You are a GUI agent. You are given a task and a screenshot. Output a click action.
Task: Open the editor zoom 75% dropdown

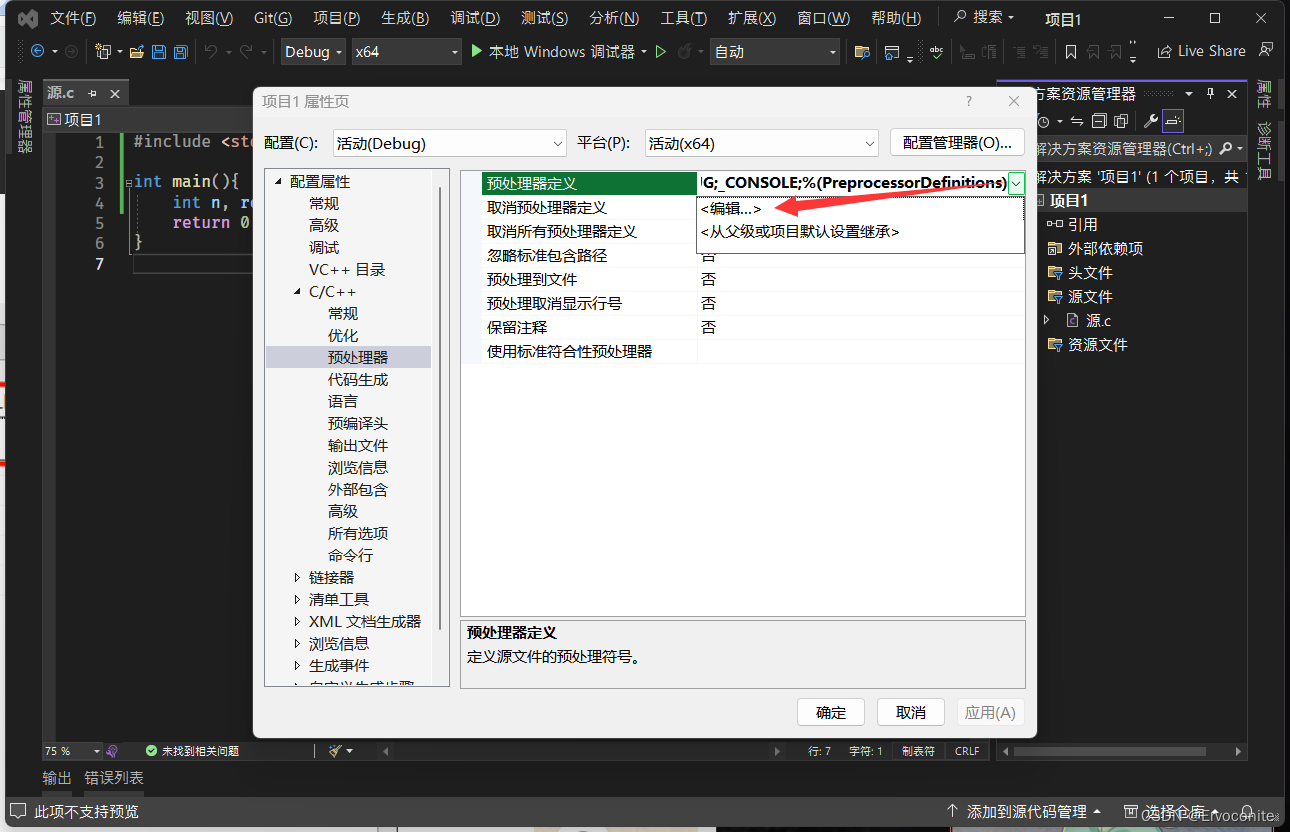click(x=97, y=751)
